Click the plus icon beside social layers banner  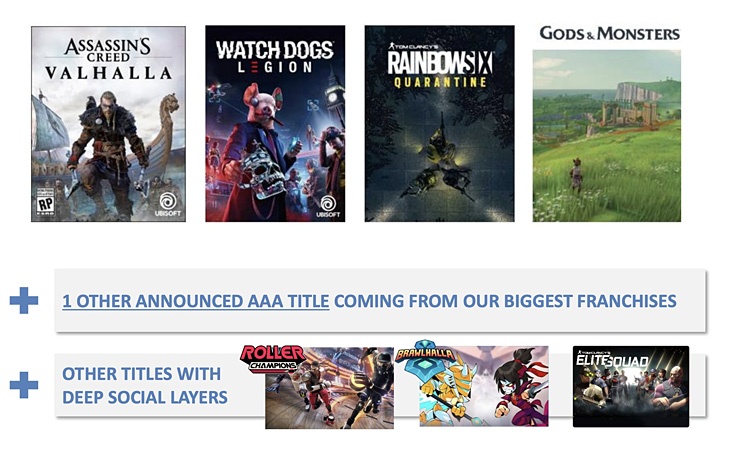24,385
